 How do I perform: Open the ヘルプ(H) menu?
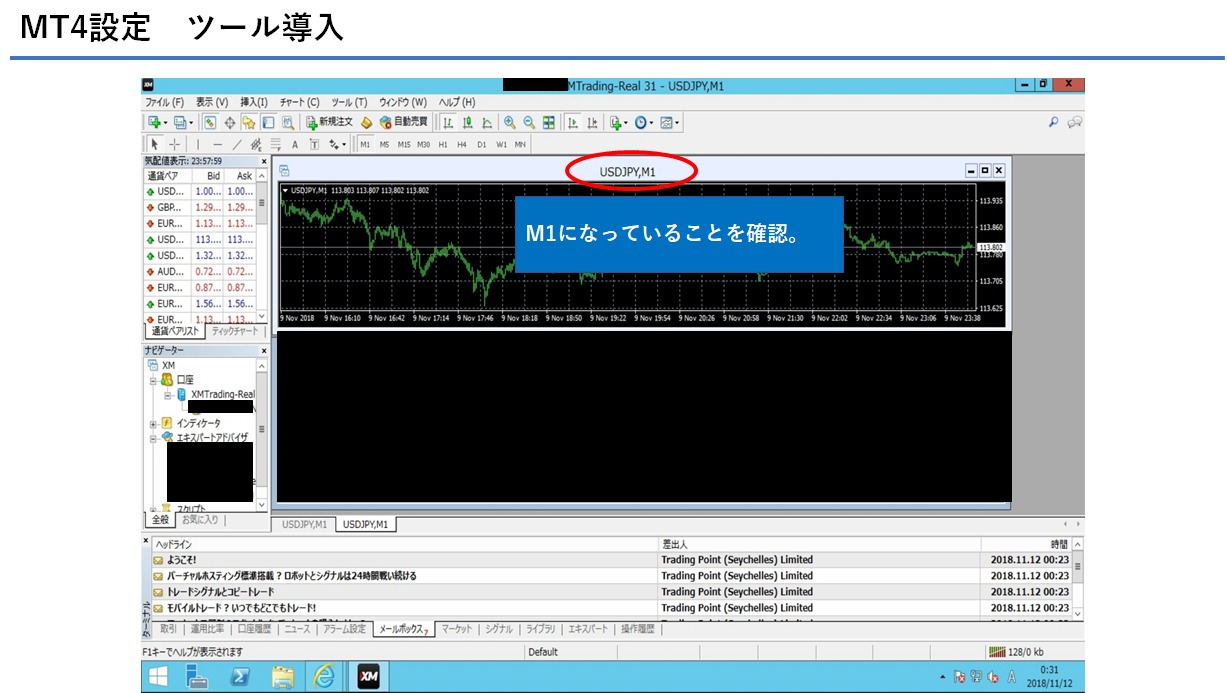coord(457,102)
